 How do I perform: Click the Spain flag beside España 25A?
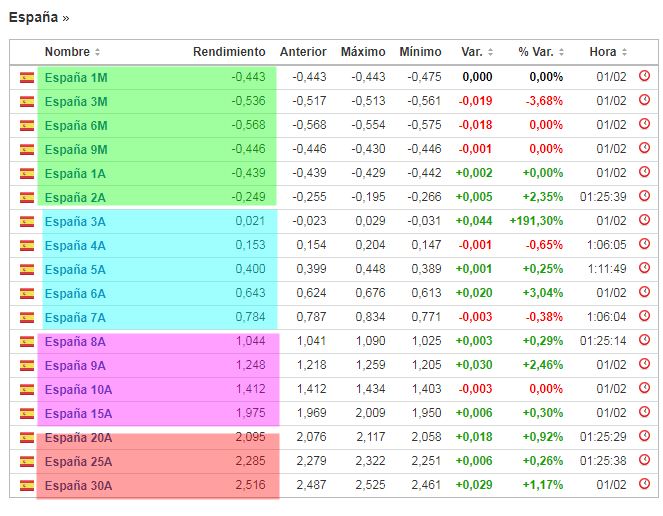pyautogui.click(x=27, y=461)
